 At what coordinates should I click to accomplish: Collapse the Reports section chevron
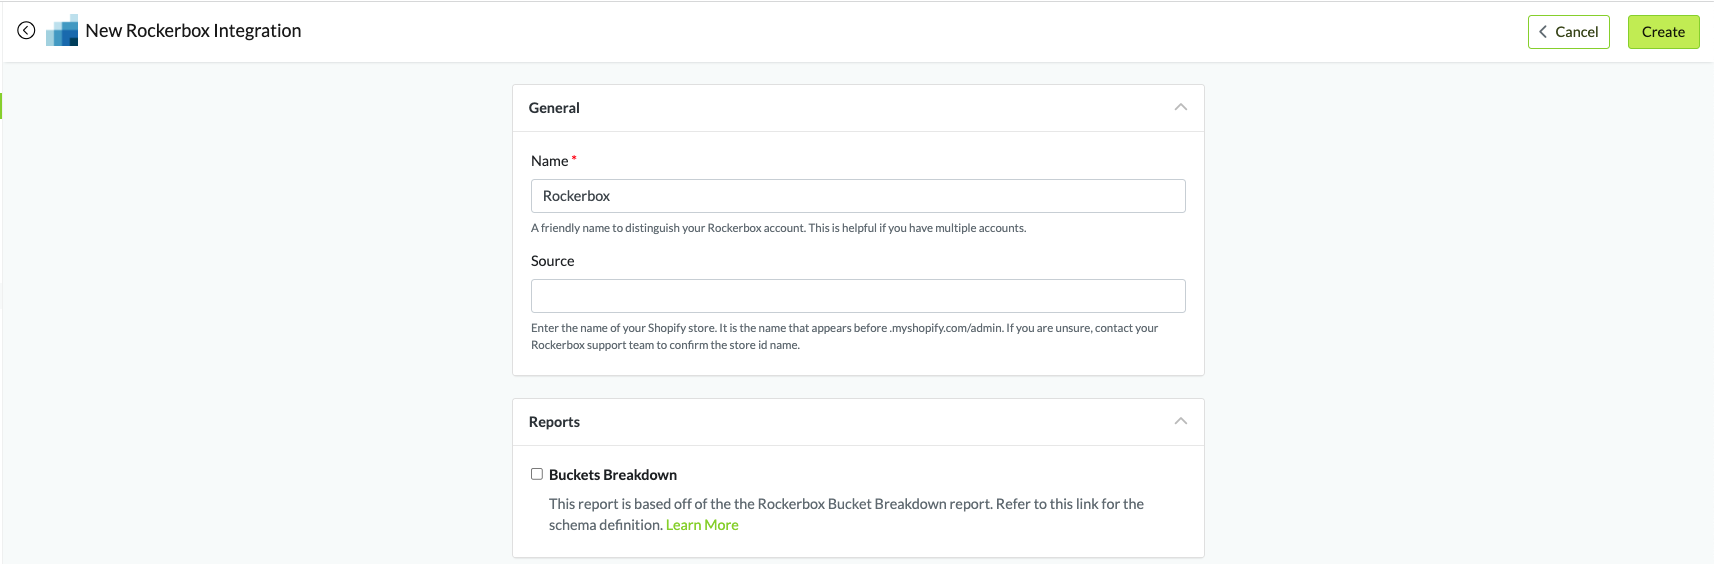(1180, 421)
